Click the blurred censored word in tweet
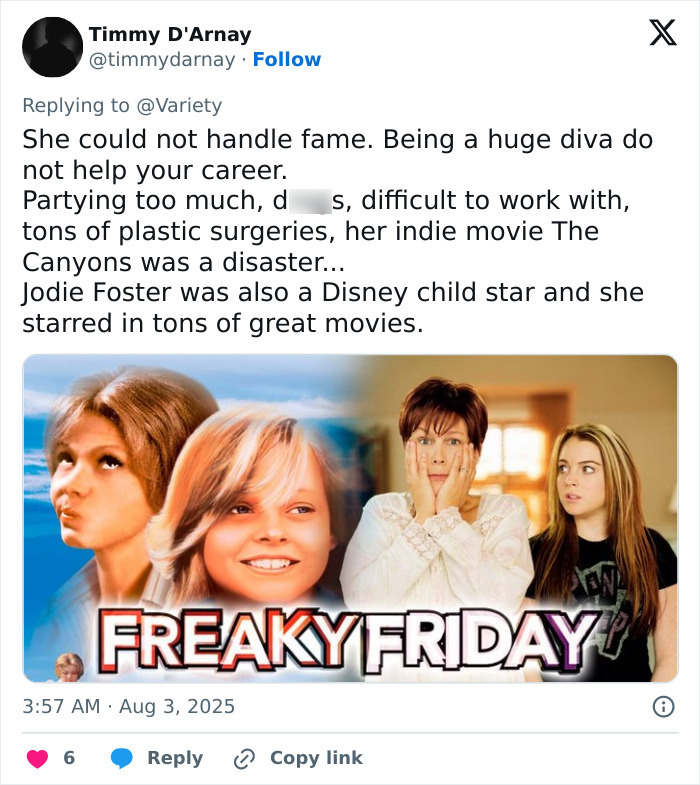The height and width of the screenshot is (785, 700). pos(310,200)
